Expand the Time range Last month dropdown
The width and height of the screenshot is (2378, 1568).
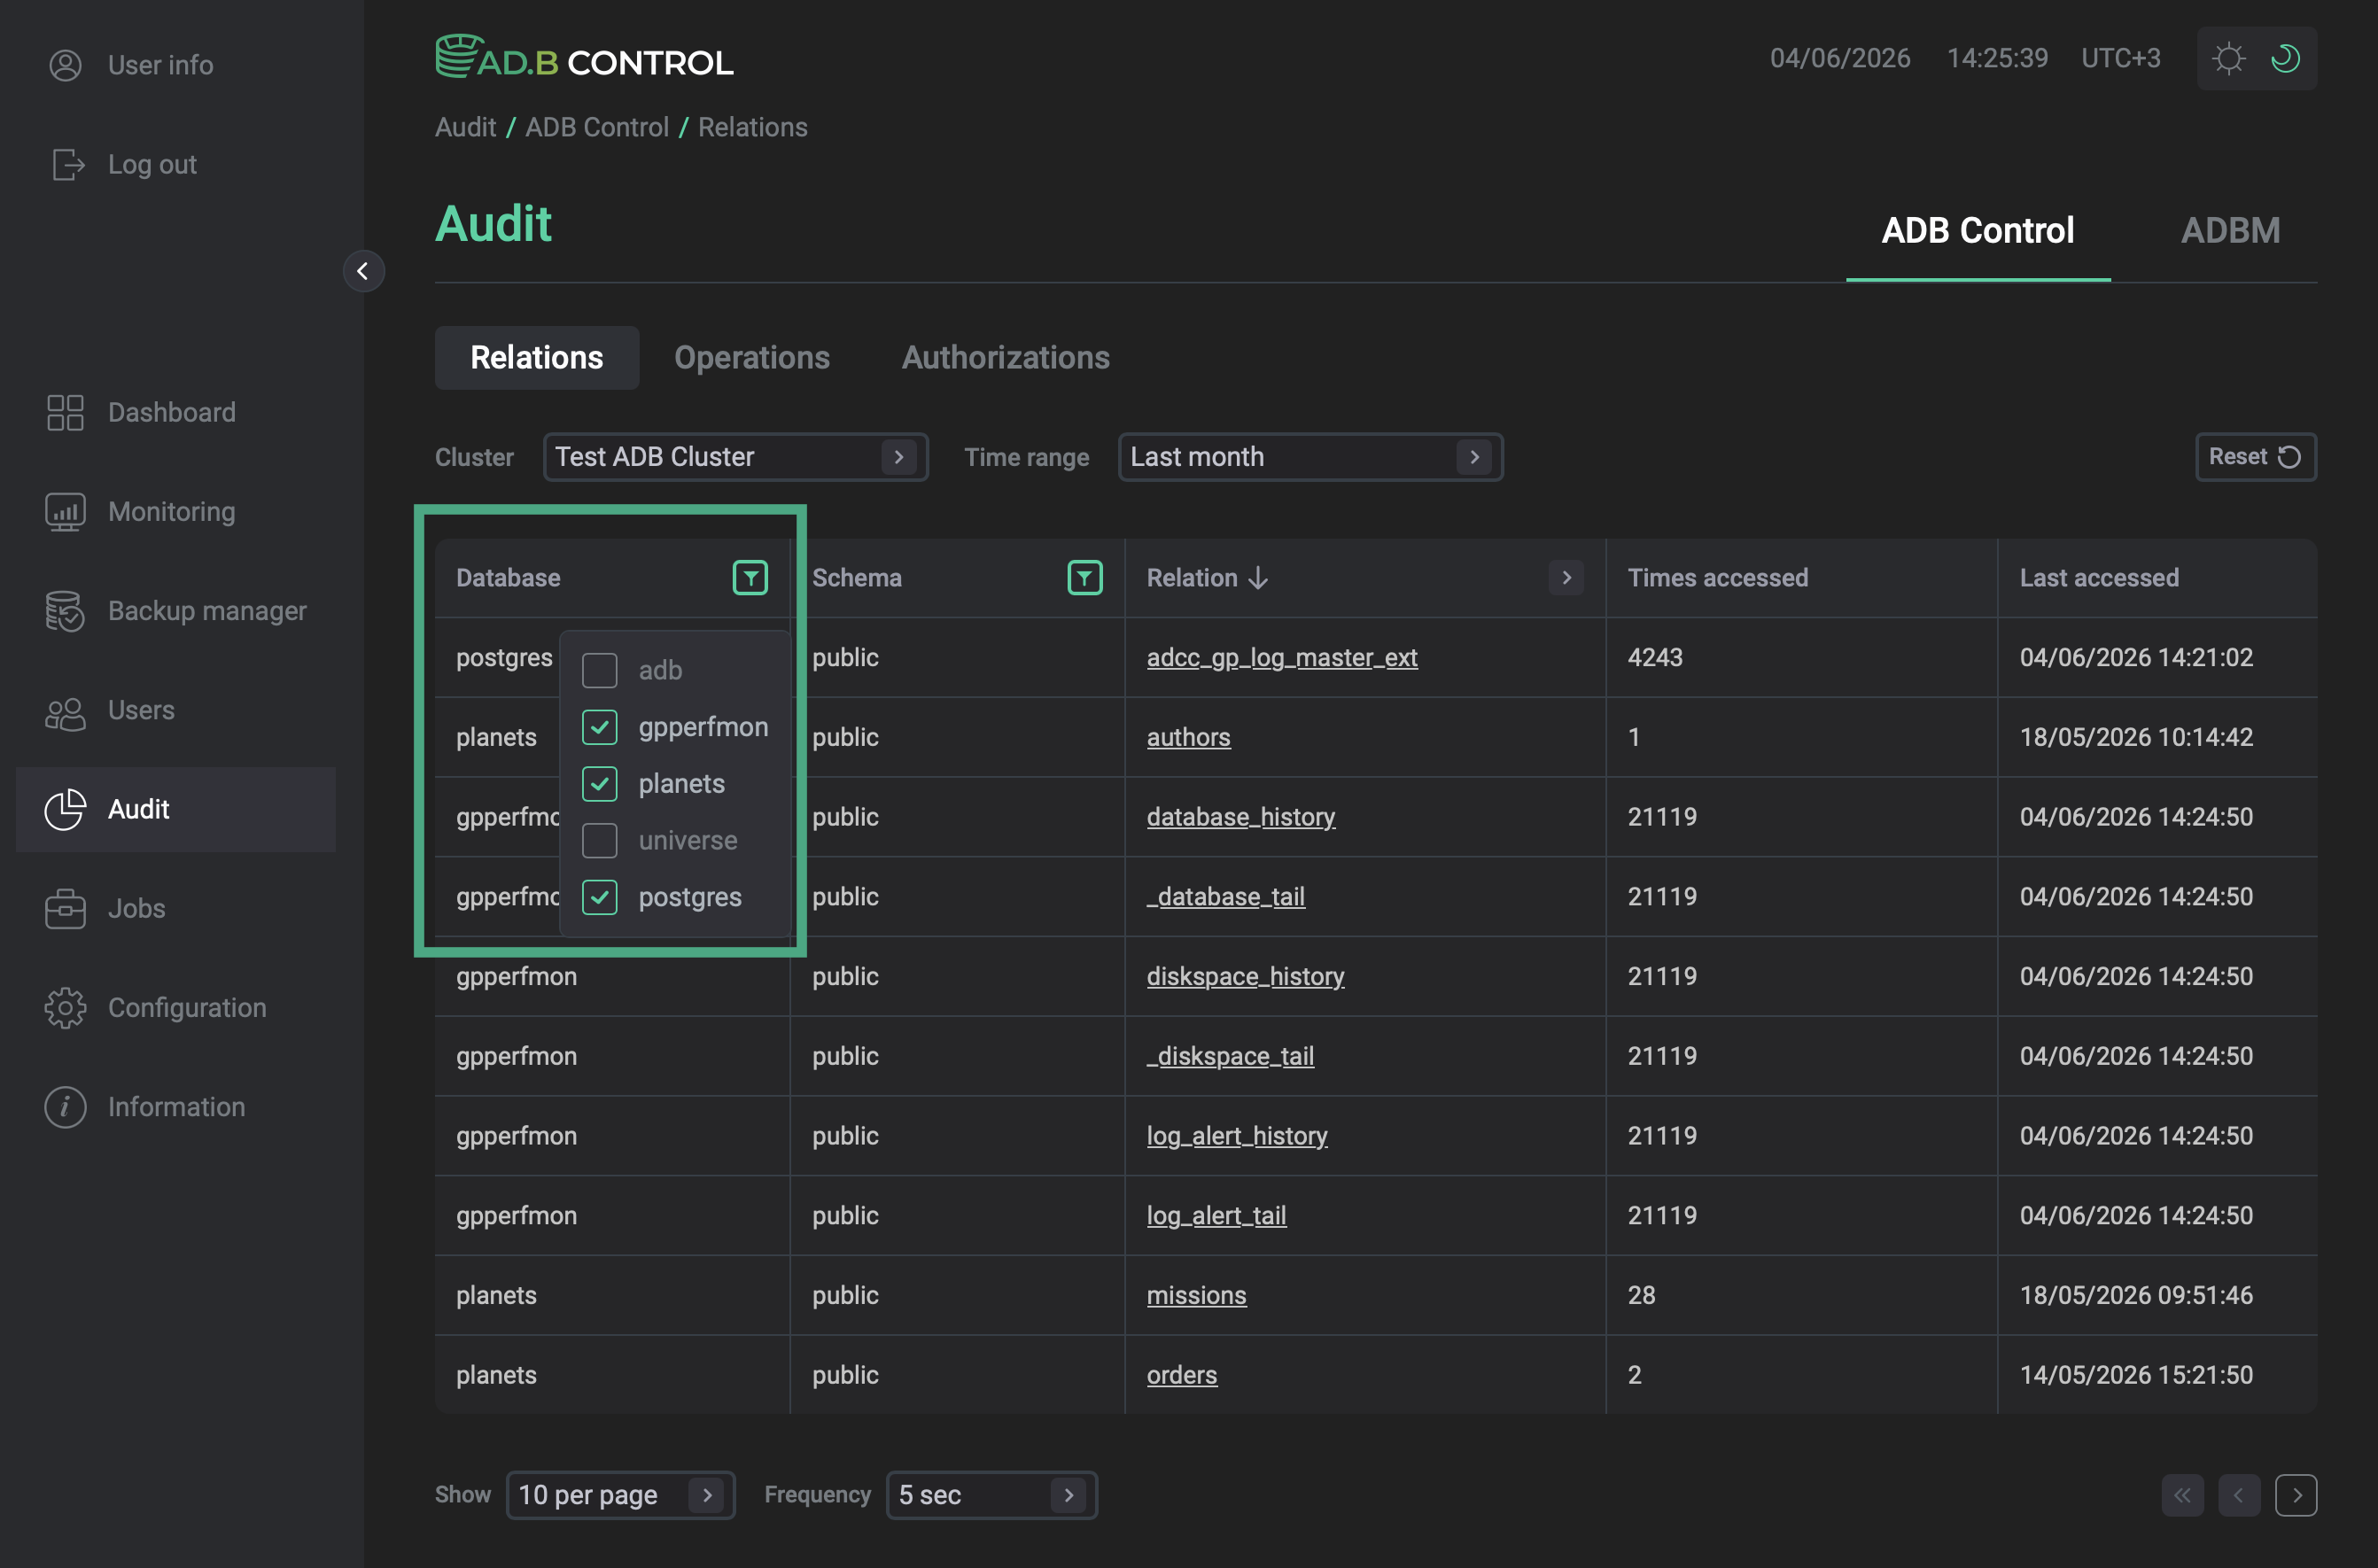click(x=1311, y=457)
